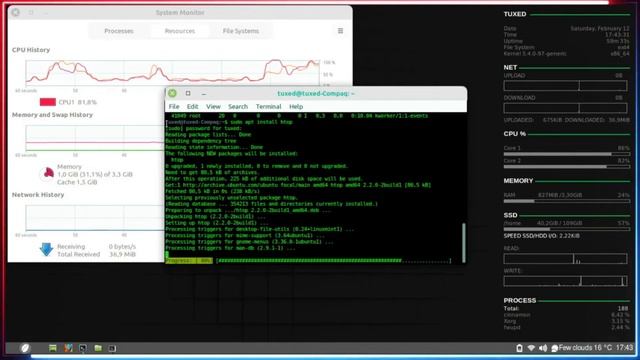Viewport: 640px width, 360px height.
Task: Click the terminal vertical scrollbar
Action: click(464, 242)
